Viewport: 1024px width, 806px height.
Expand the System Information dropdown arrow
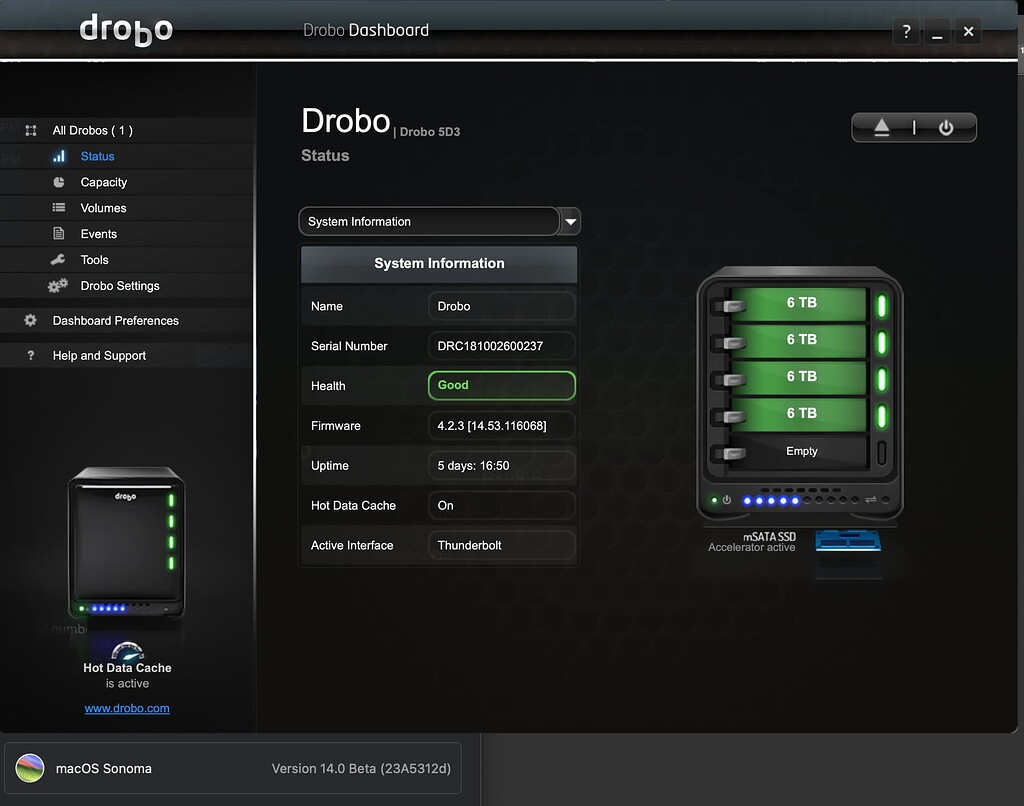click(570, 221)
